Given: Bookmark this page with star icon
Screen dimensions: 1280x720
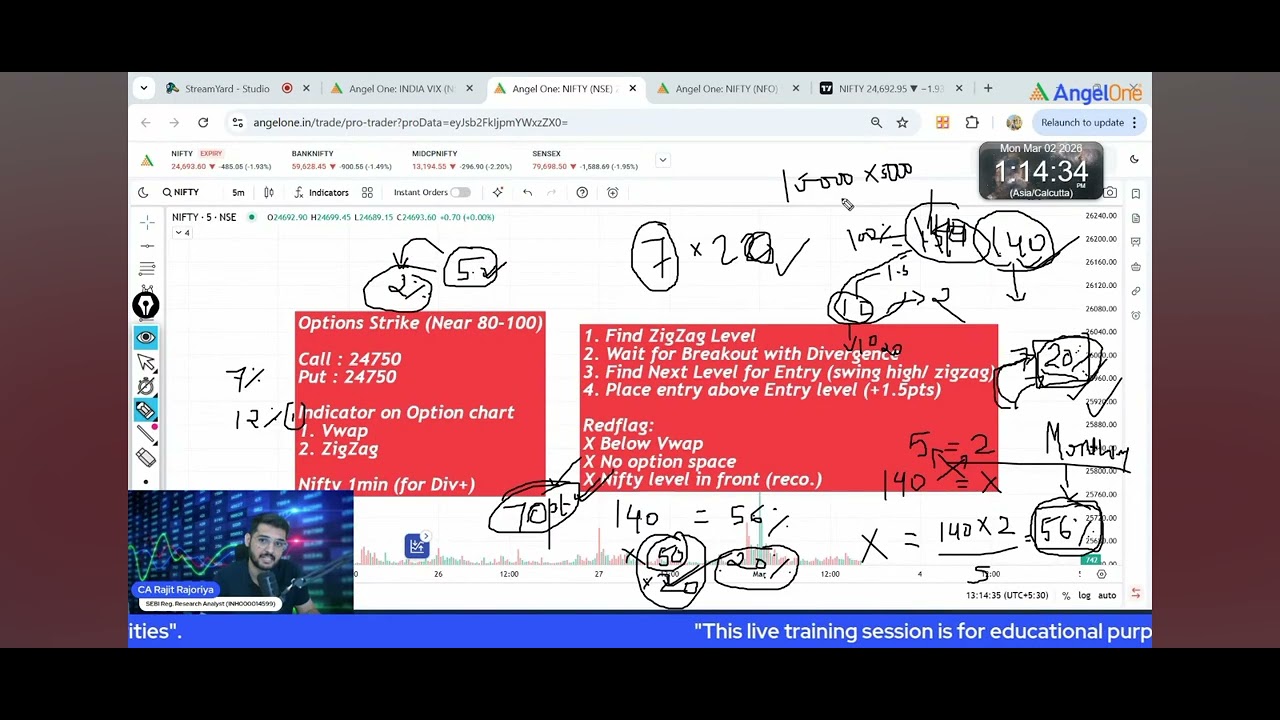Looking at the screenshot, I should (902, 122).
